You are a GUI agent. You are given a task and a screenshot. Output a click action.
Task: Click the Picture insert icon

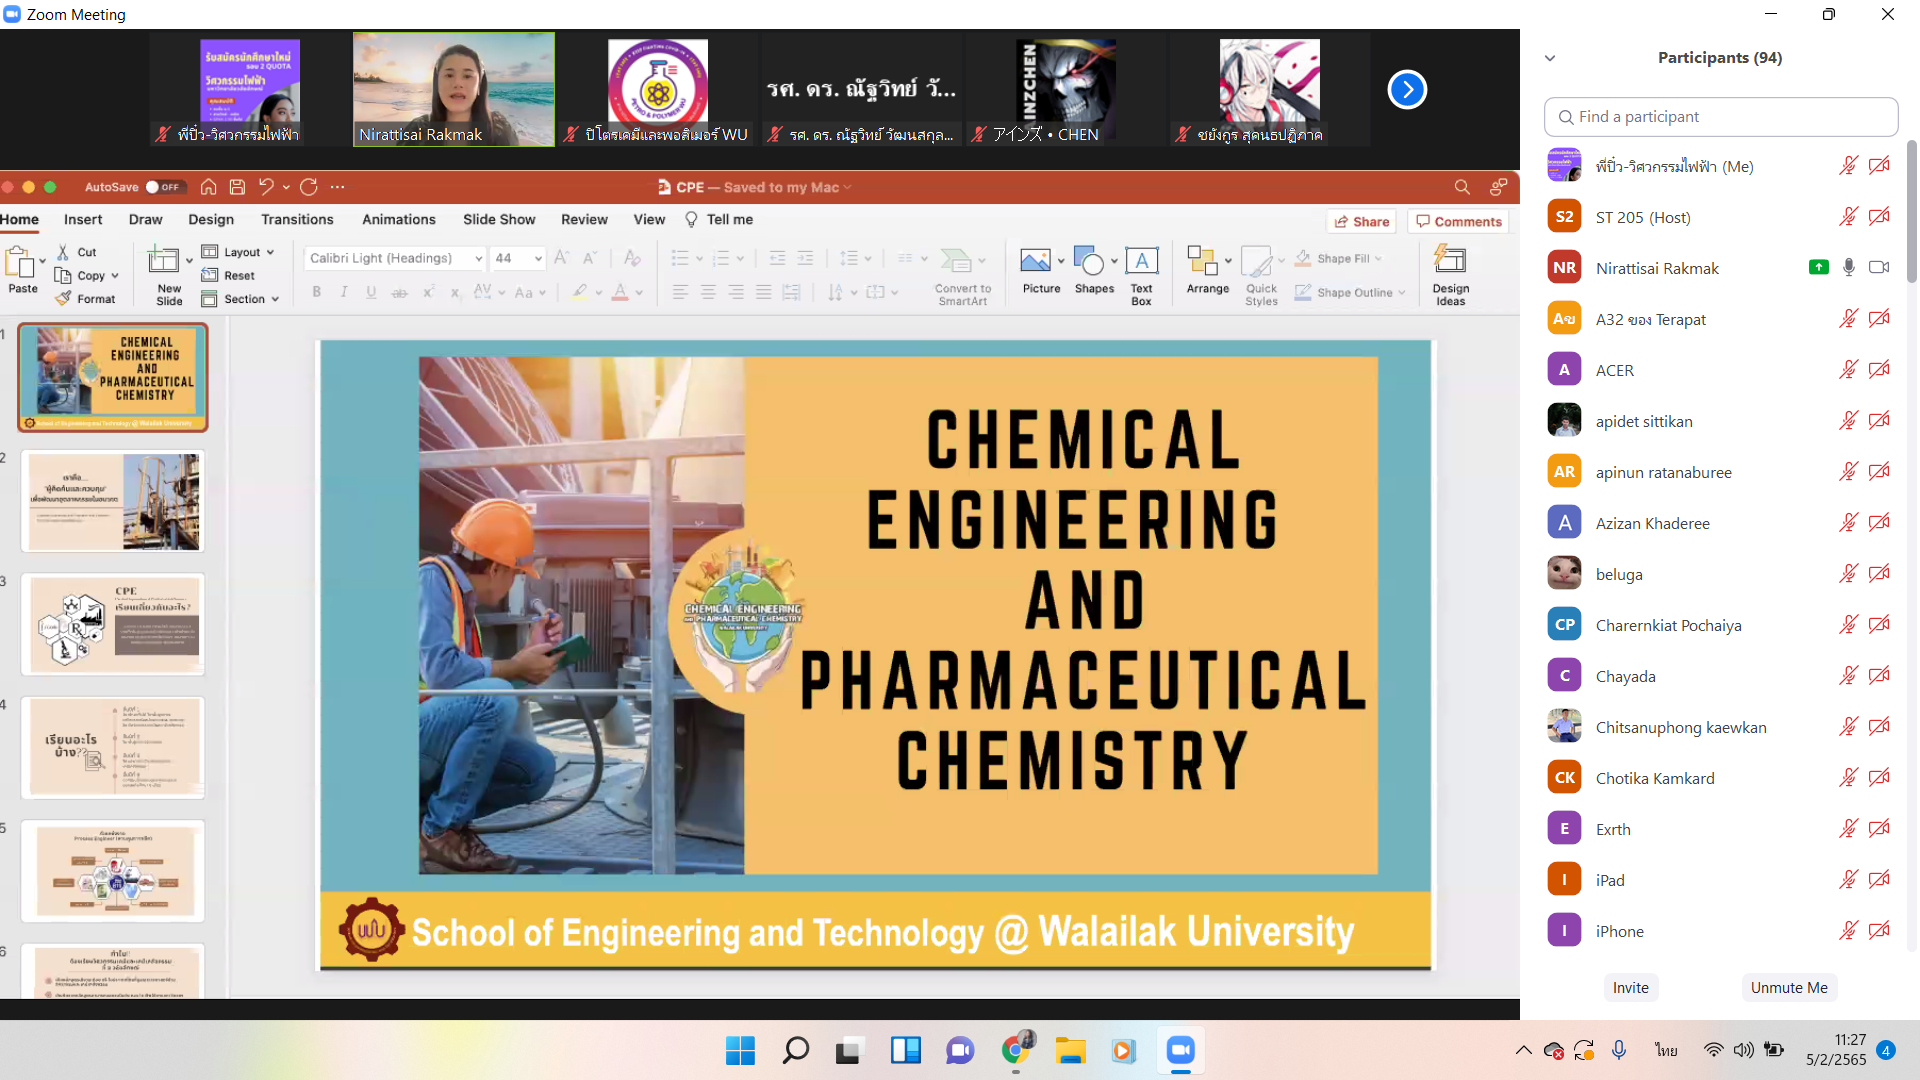click(x=1035, y=262)
